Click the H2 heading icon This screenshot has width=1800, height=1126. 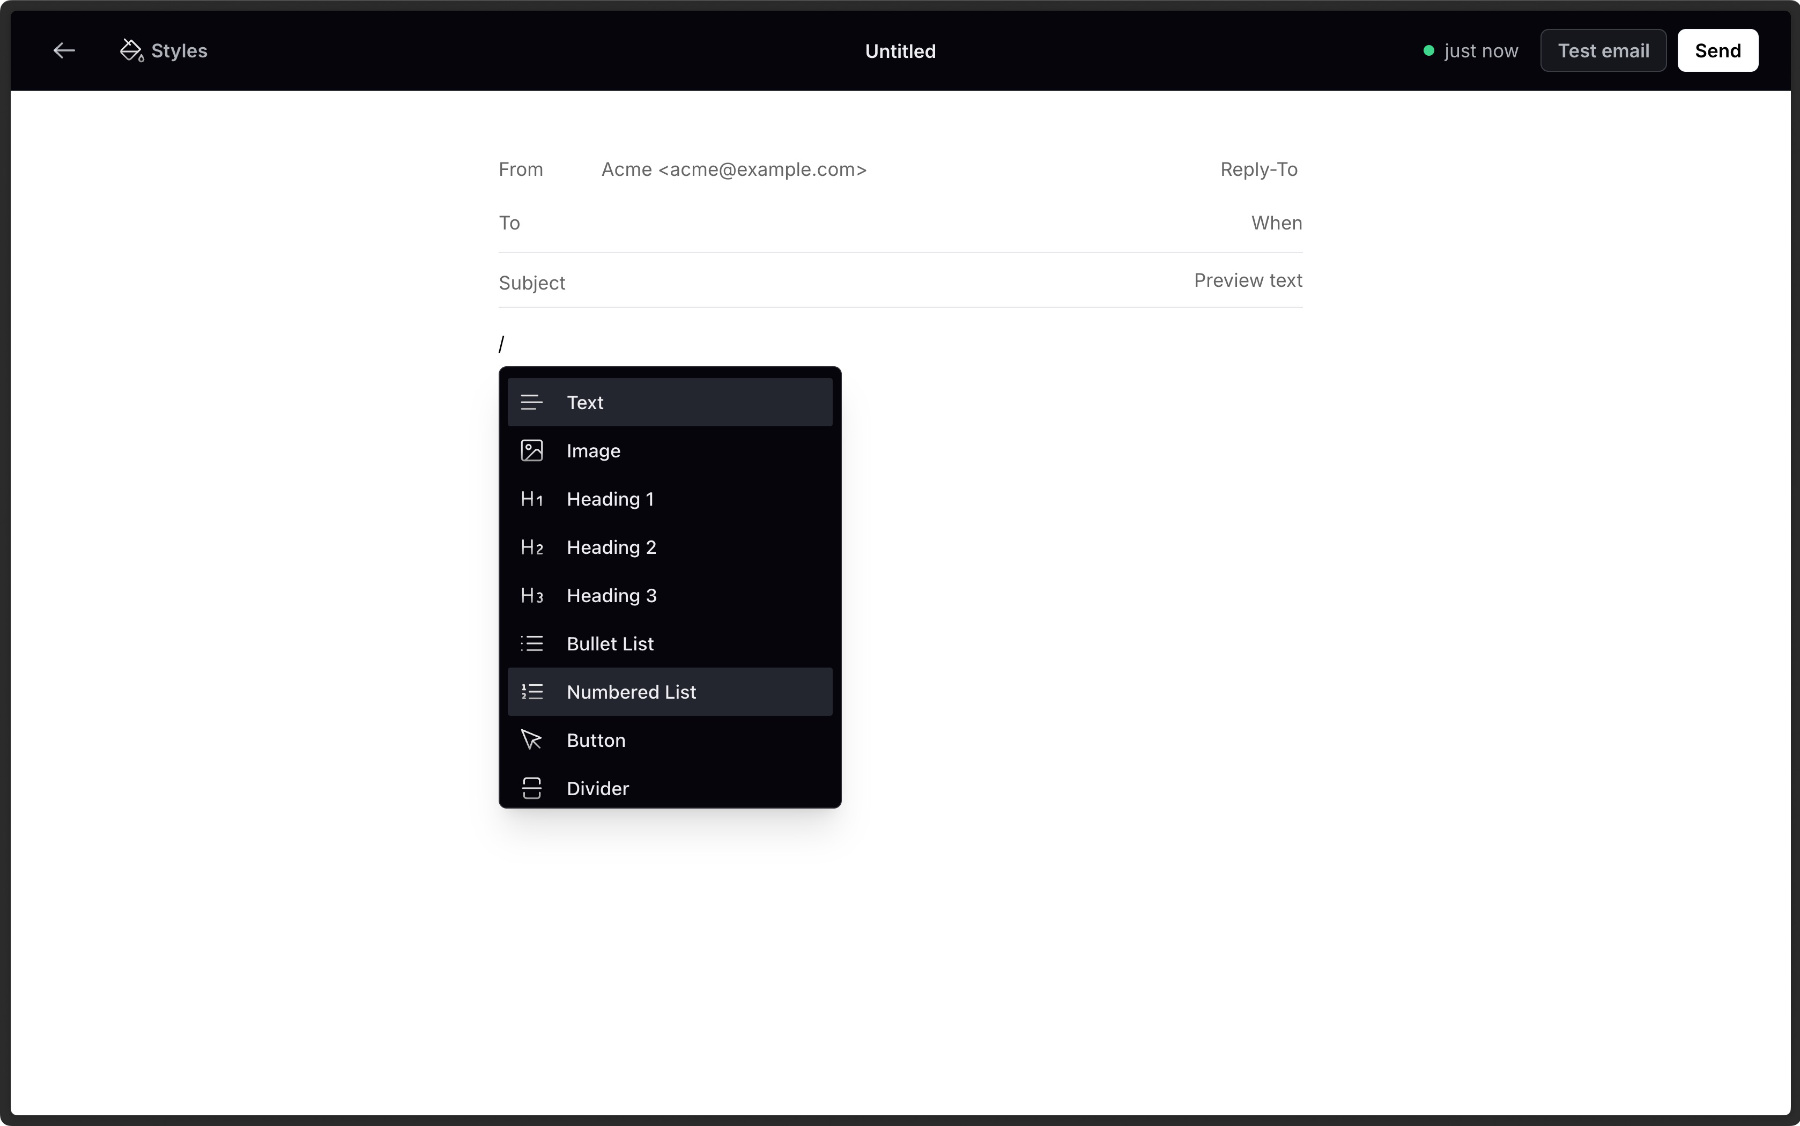coord(532,547)
